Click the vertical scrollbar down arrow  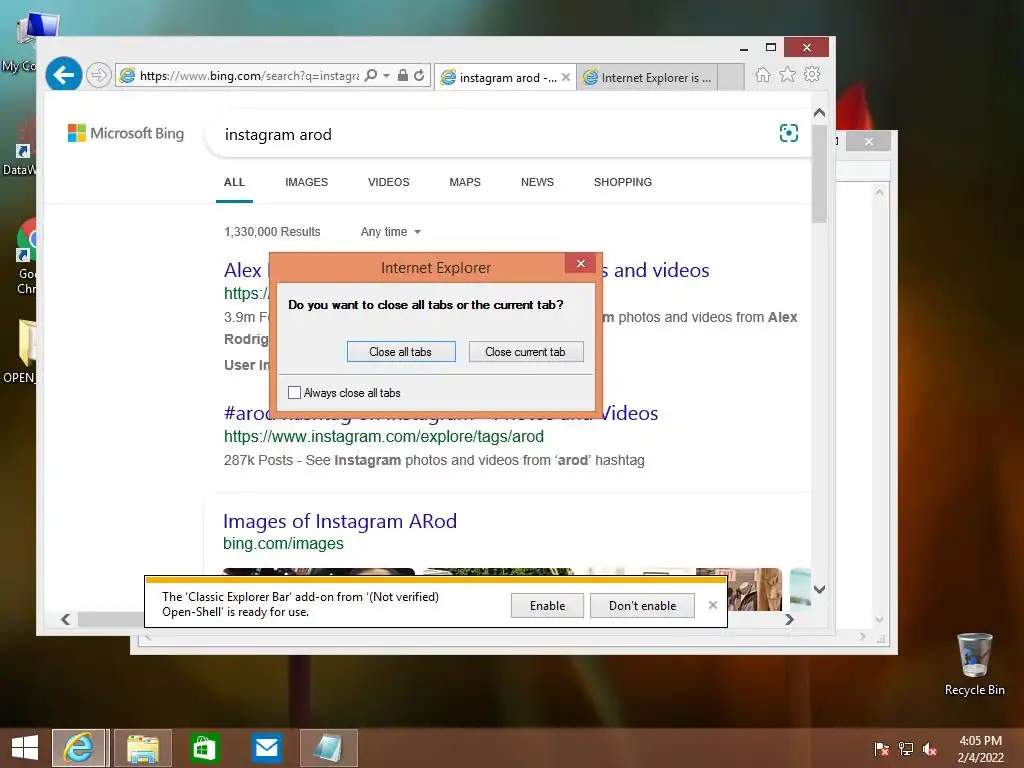[820, 589]
